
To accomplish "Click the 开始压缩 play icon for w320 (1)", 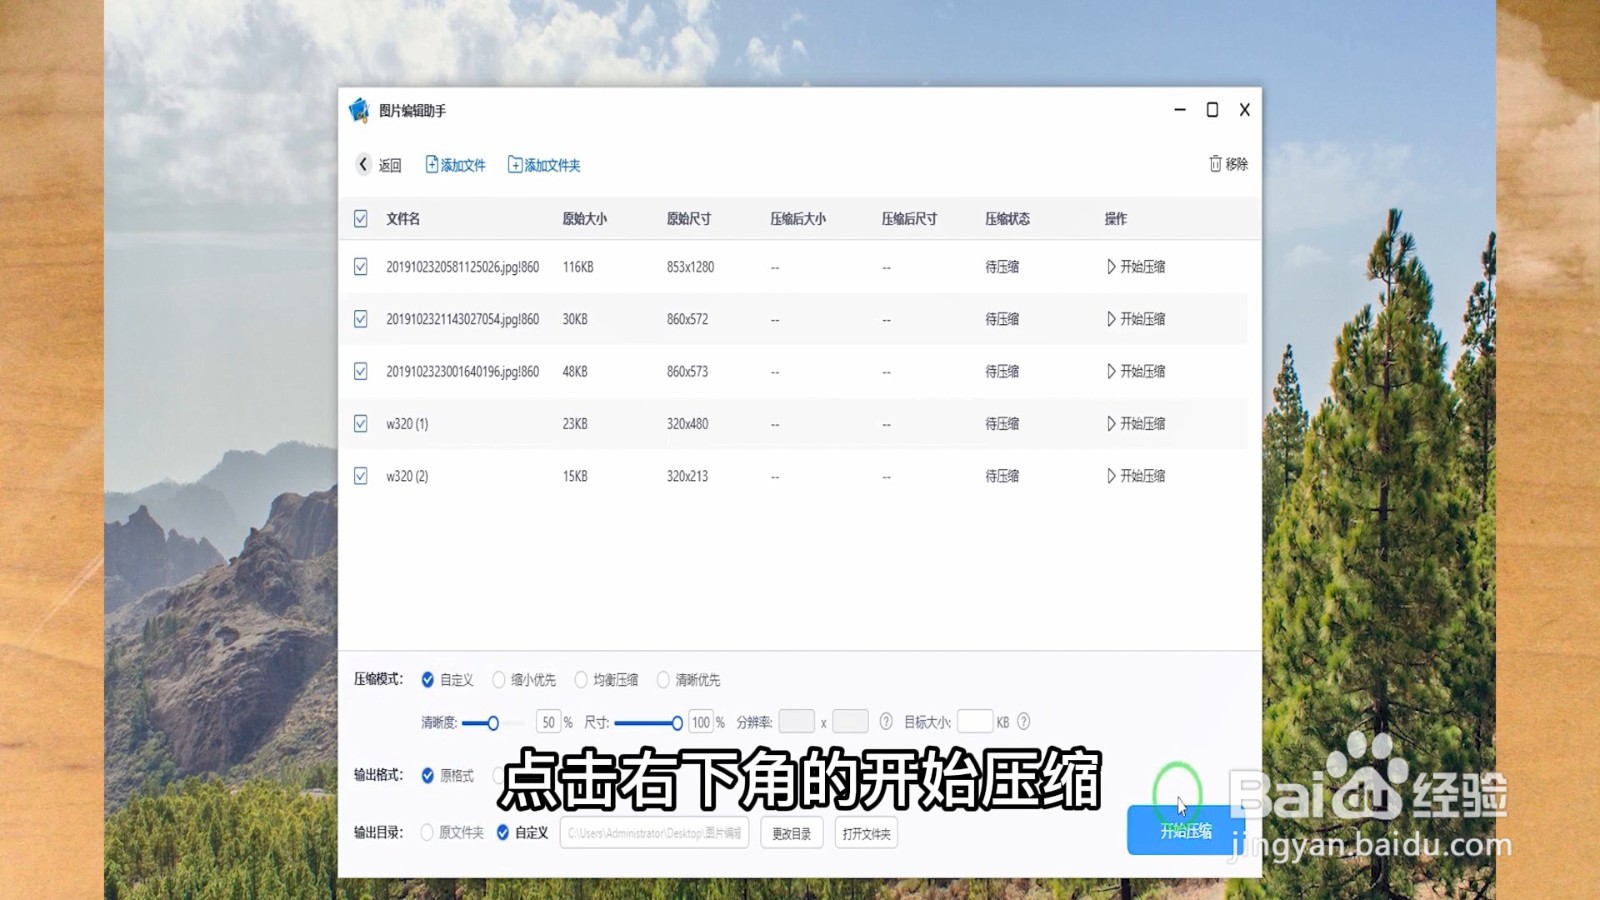I will [1110, 423].
